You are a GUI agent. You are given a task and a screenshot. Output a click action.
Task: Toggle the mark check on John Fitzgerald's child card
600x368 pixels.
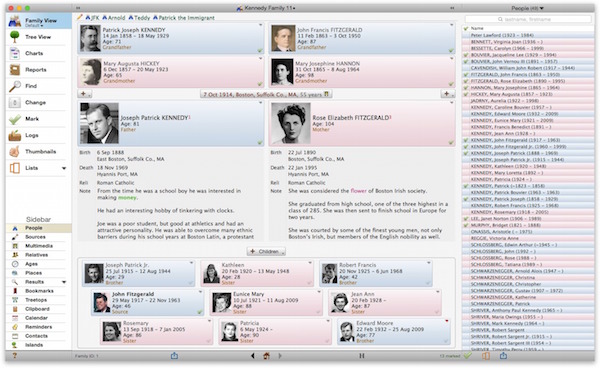coord(200,312)
